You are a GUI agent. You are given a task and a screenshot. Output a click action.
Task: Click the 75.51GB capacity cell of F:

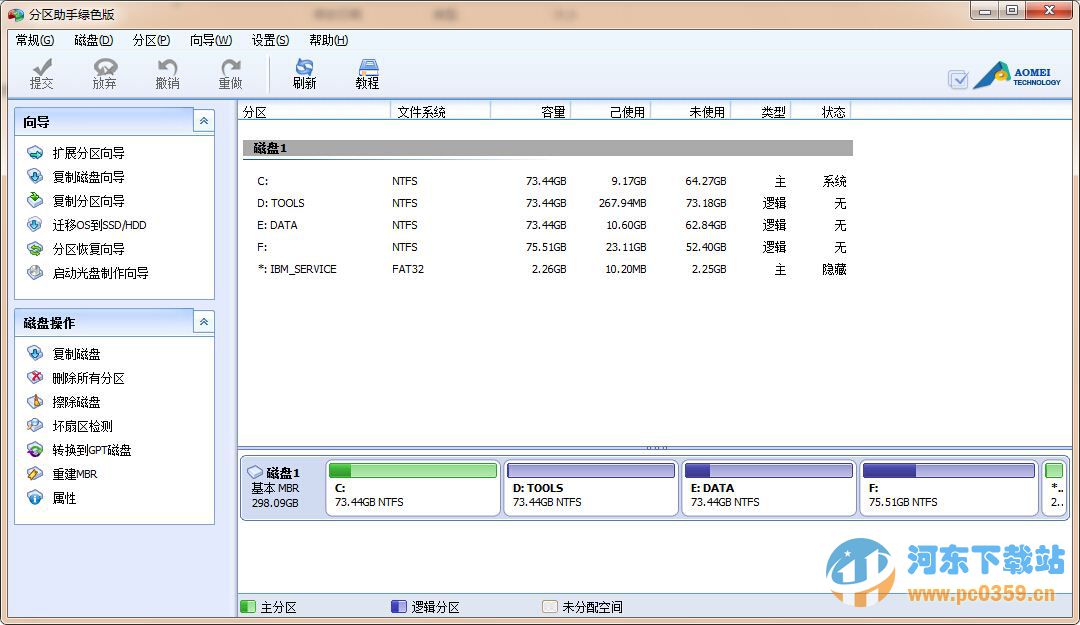546,247
